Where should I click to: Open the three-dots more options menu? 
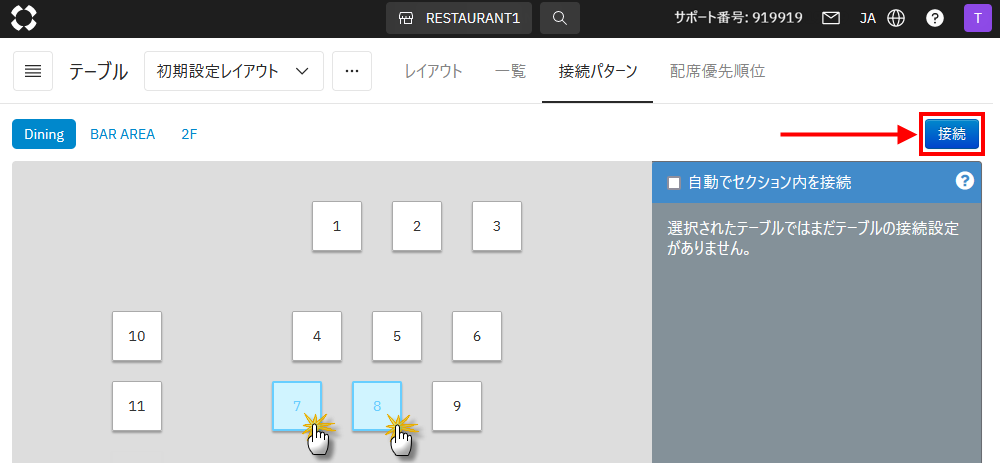351,71
